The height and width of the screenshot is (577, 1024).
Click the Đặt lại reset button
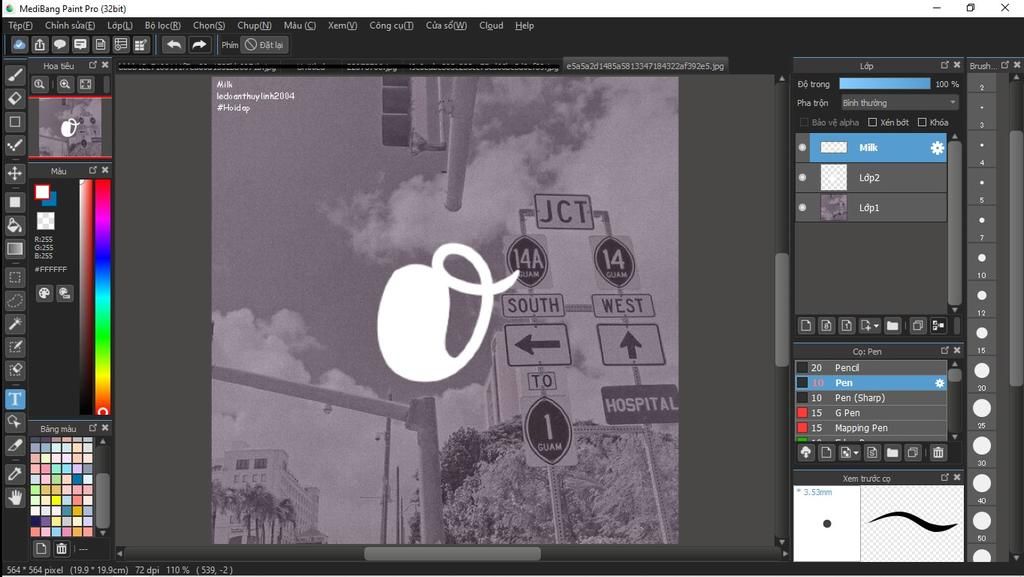[265, 45]
